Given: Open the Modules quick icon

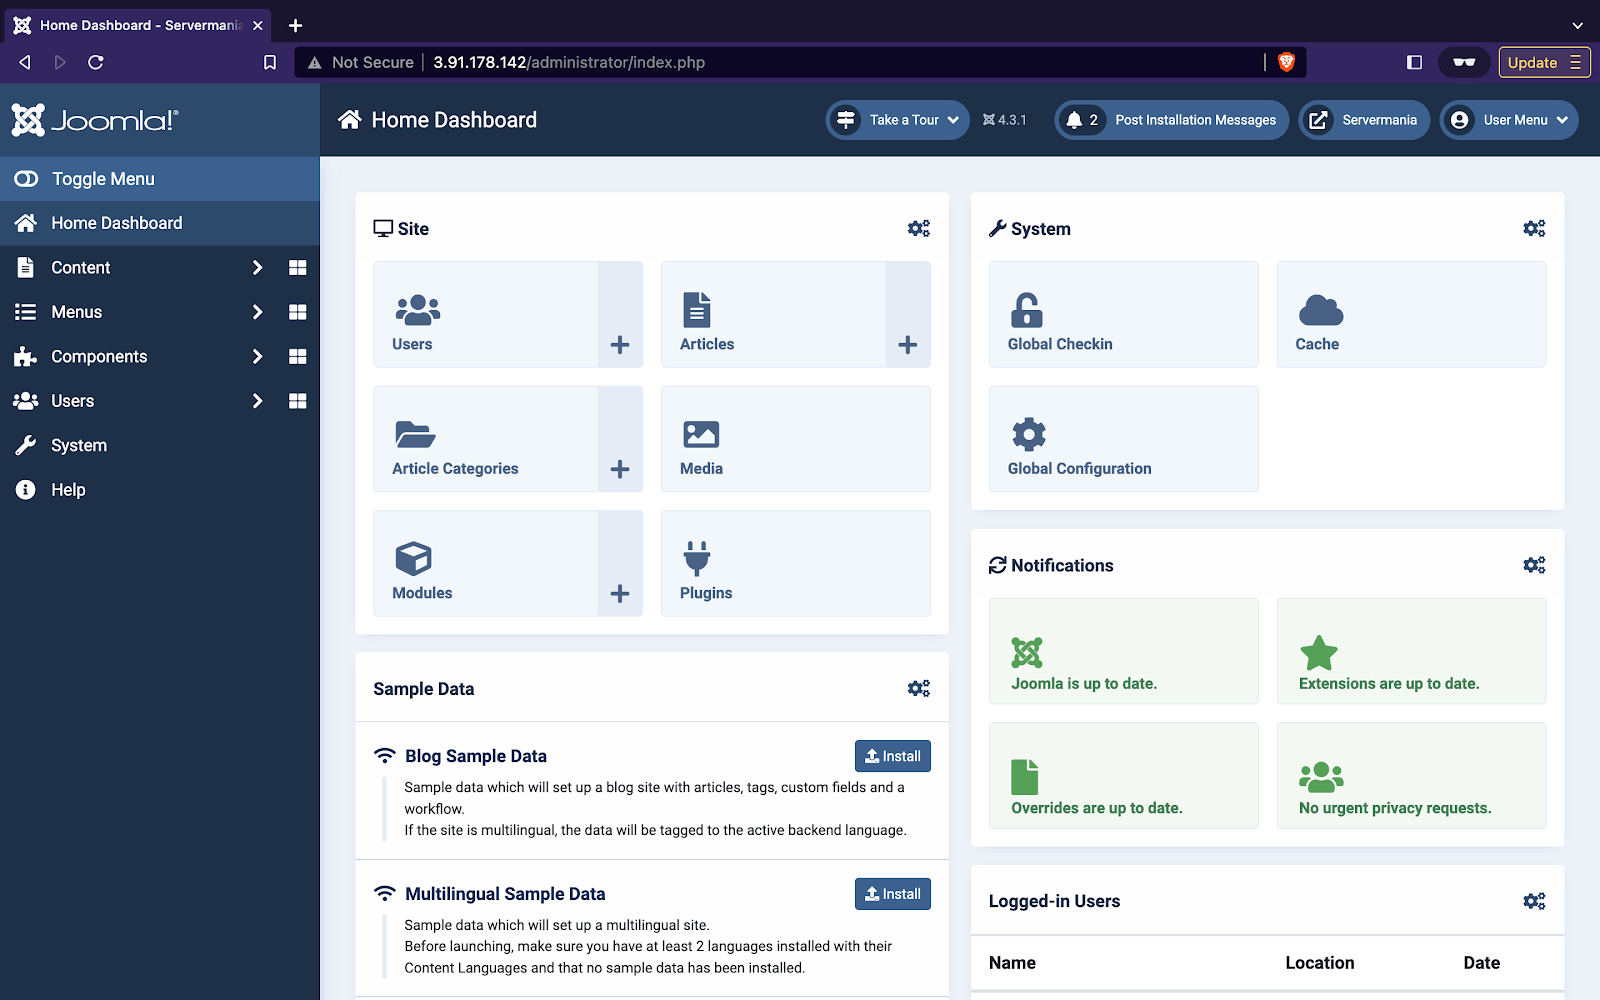Looking at the screenshot, I should pos(486,564).
